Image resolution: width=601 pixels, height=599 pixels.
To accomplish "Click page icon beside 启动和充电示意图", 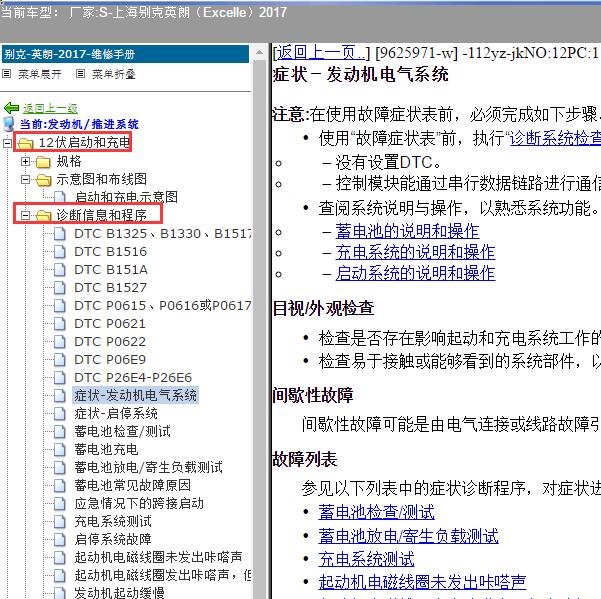I will pyautogui.click(x=59, y=197).
